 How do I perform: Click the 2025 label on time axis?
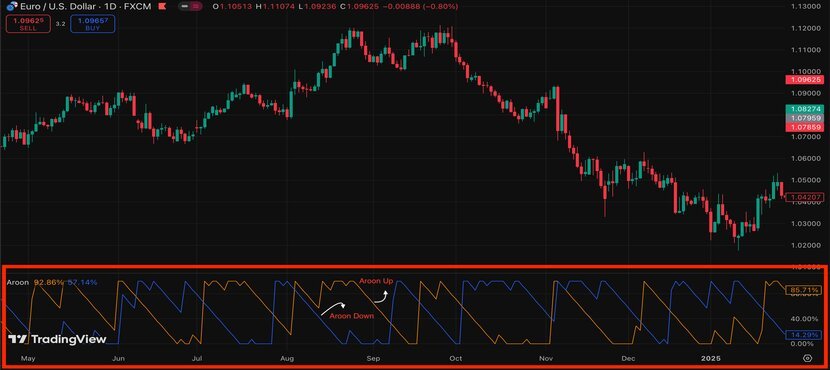(712, 358)
